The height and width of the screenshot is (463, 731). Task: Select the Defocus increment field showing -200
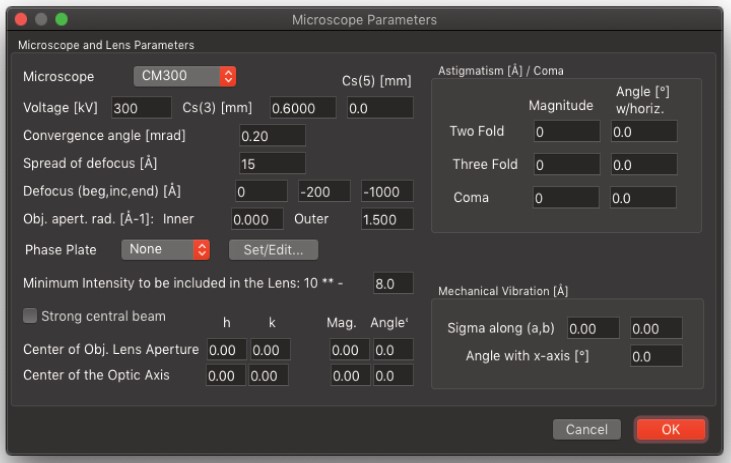(x=324, y=191)
